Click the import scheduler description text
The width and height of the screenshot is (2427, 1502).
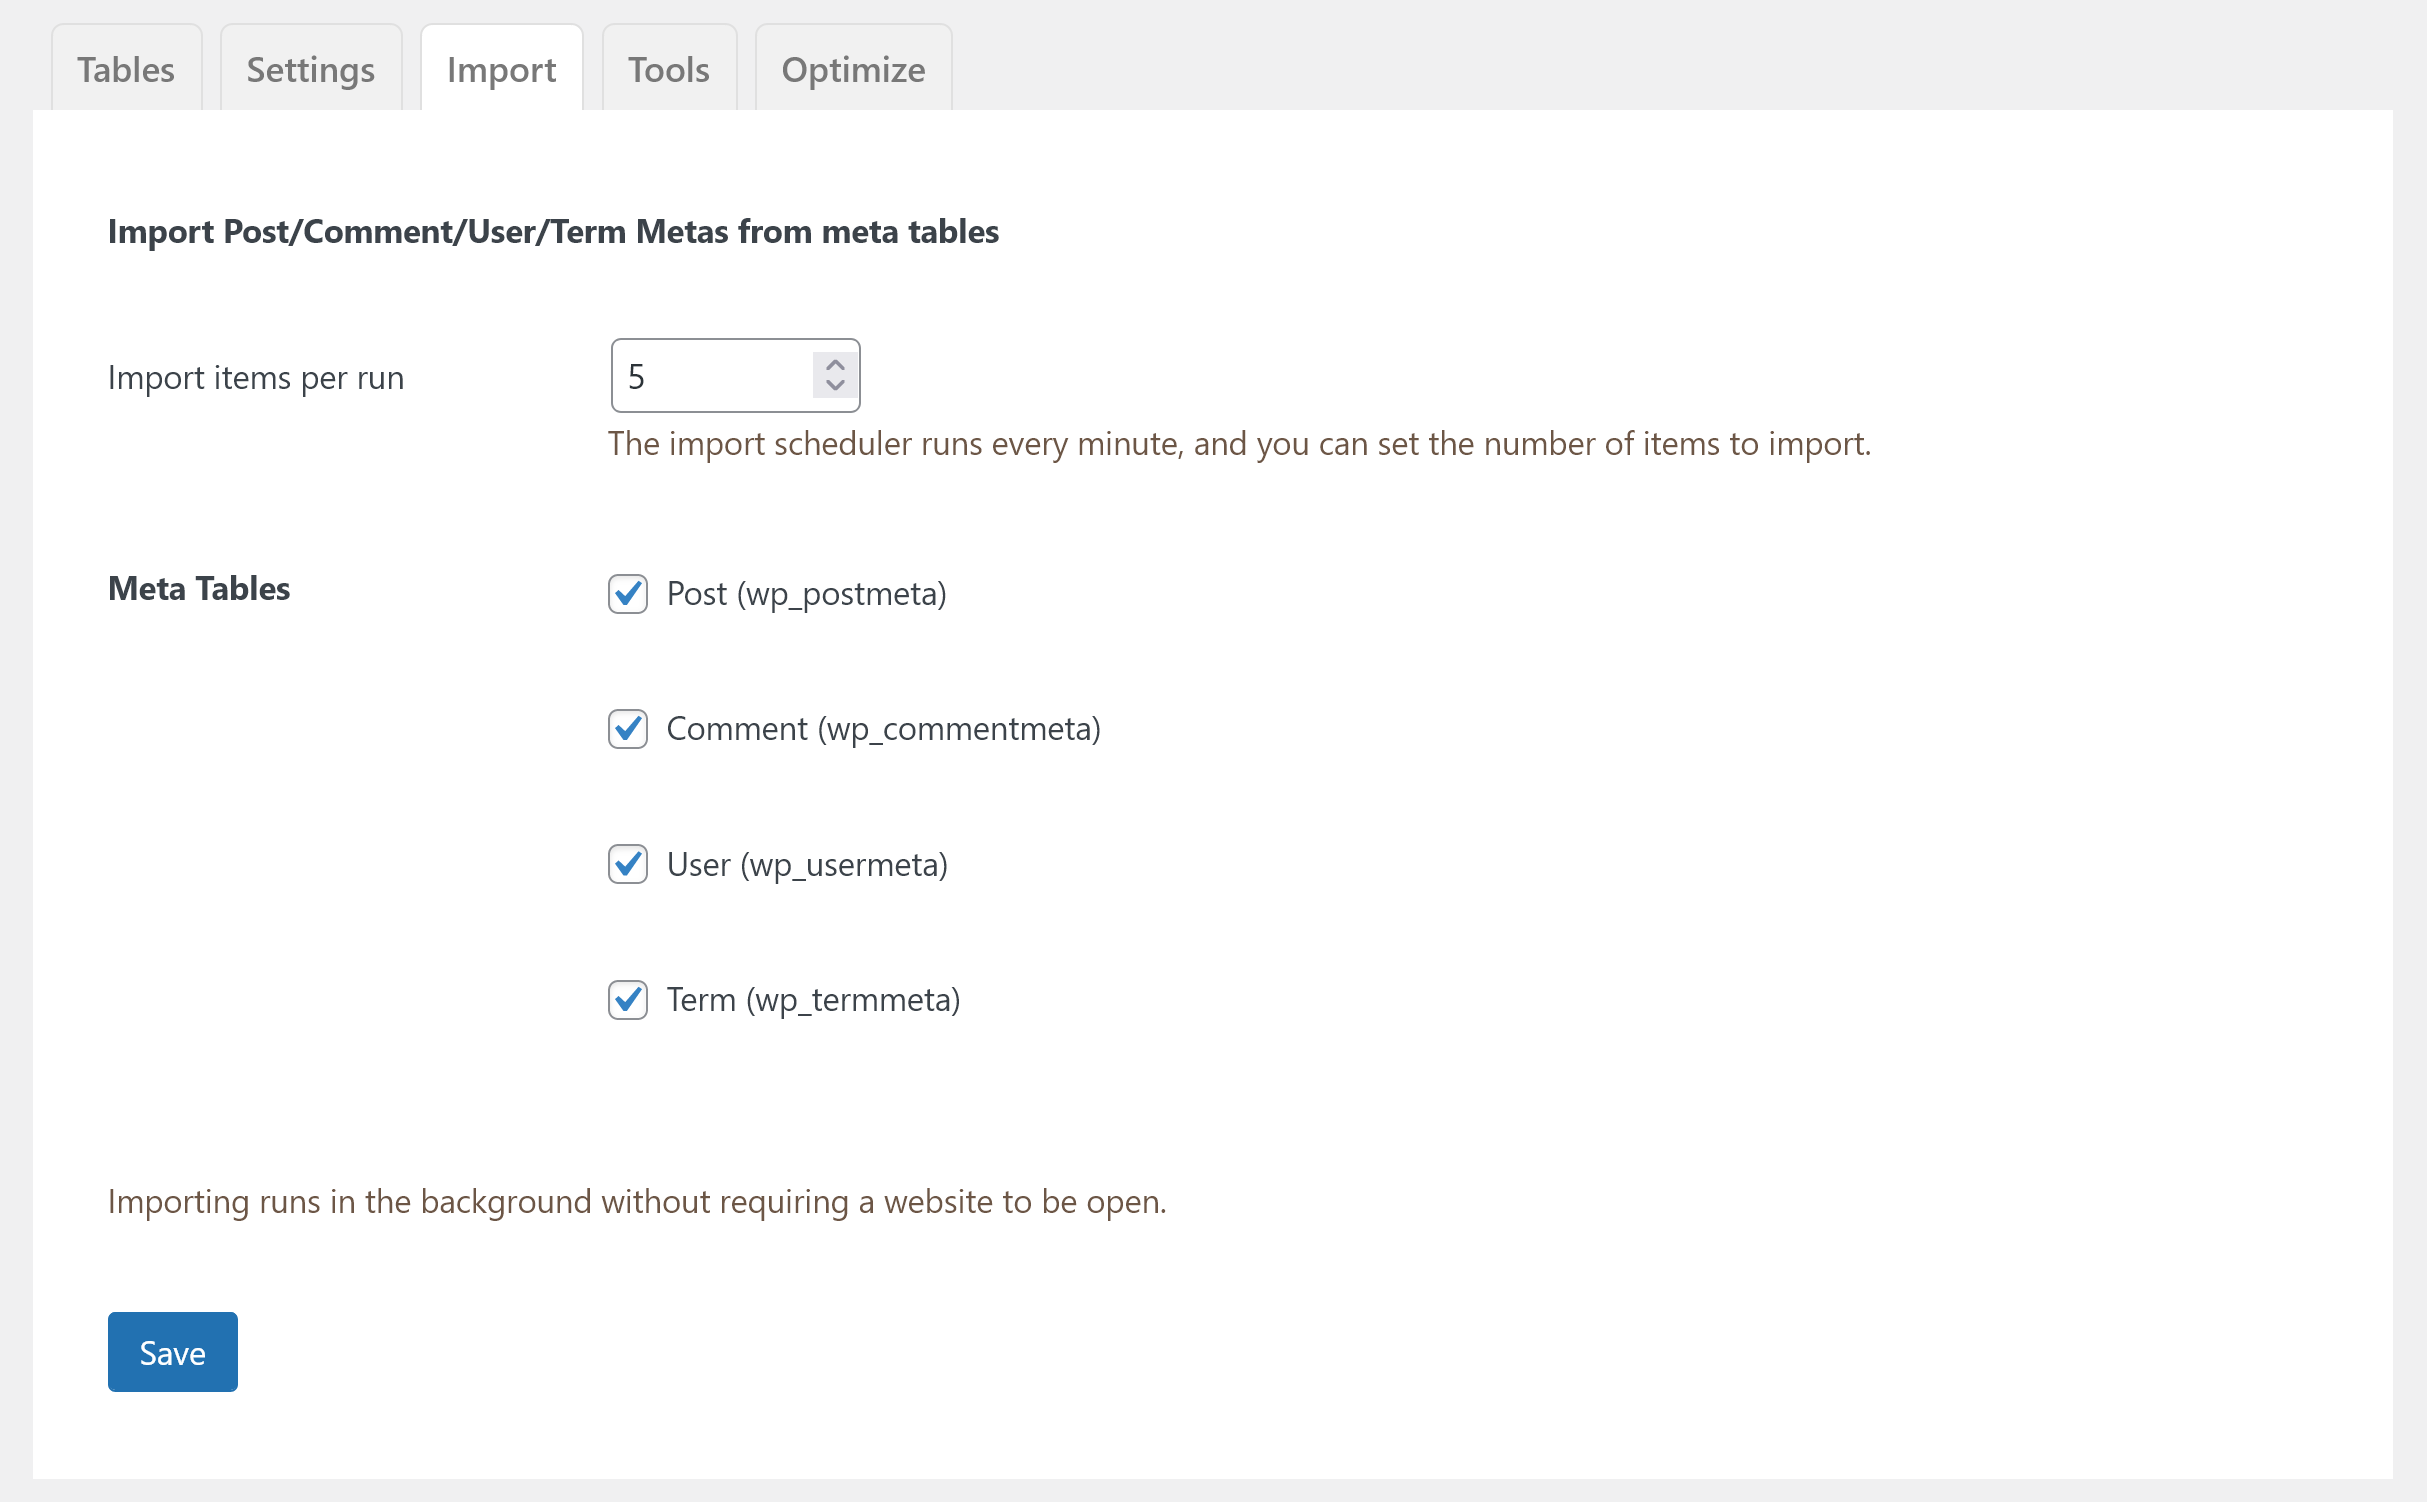pos(1239,444)
